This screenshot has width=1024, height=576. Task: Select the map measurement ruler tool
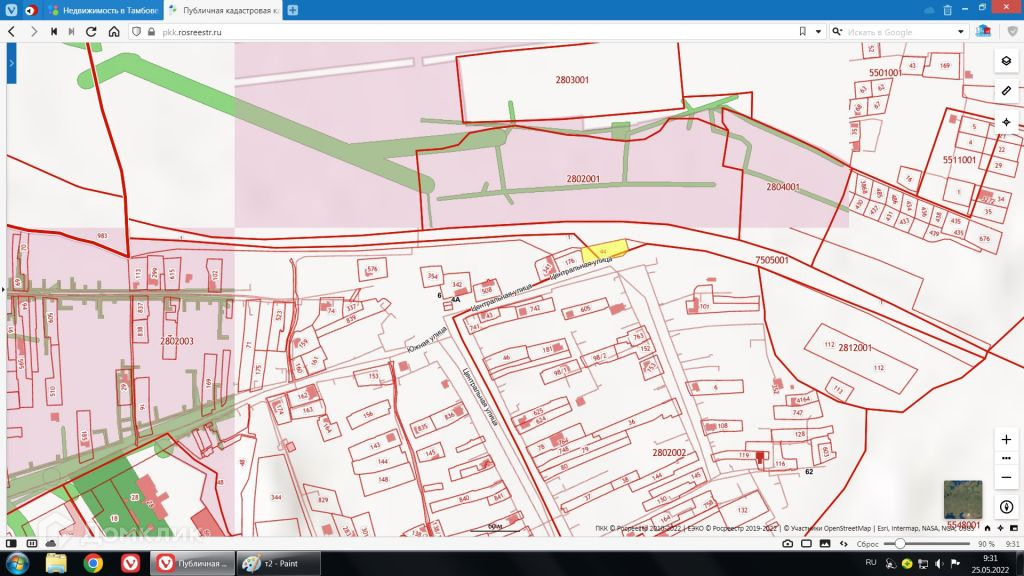point(1006,91)
